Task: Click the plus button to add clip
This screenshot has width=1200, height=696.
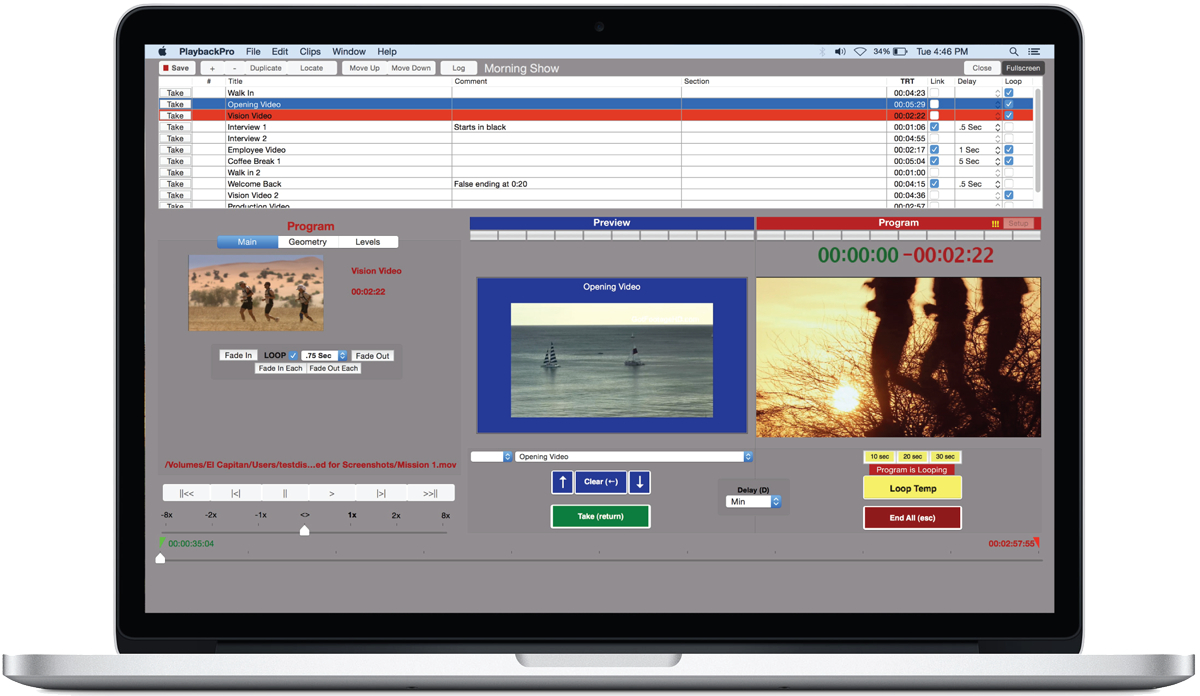Action: coord(212,69)
